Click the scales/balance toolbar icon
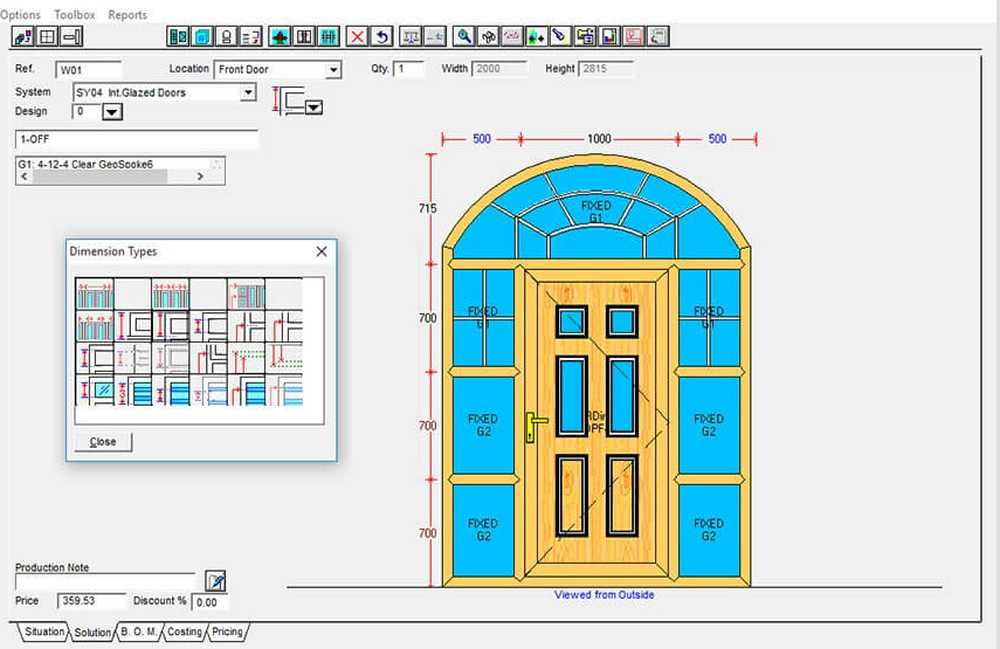 [410, 36]
